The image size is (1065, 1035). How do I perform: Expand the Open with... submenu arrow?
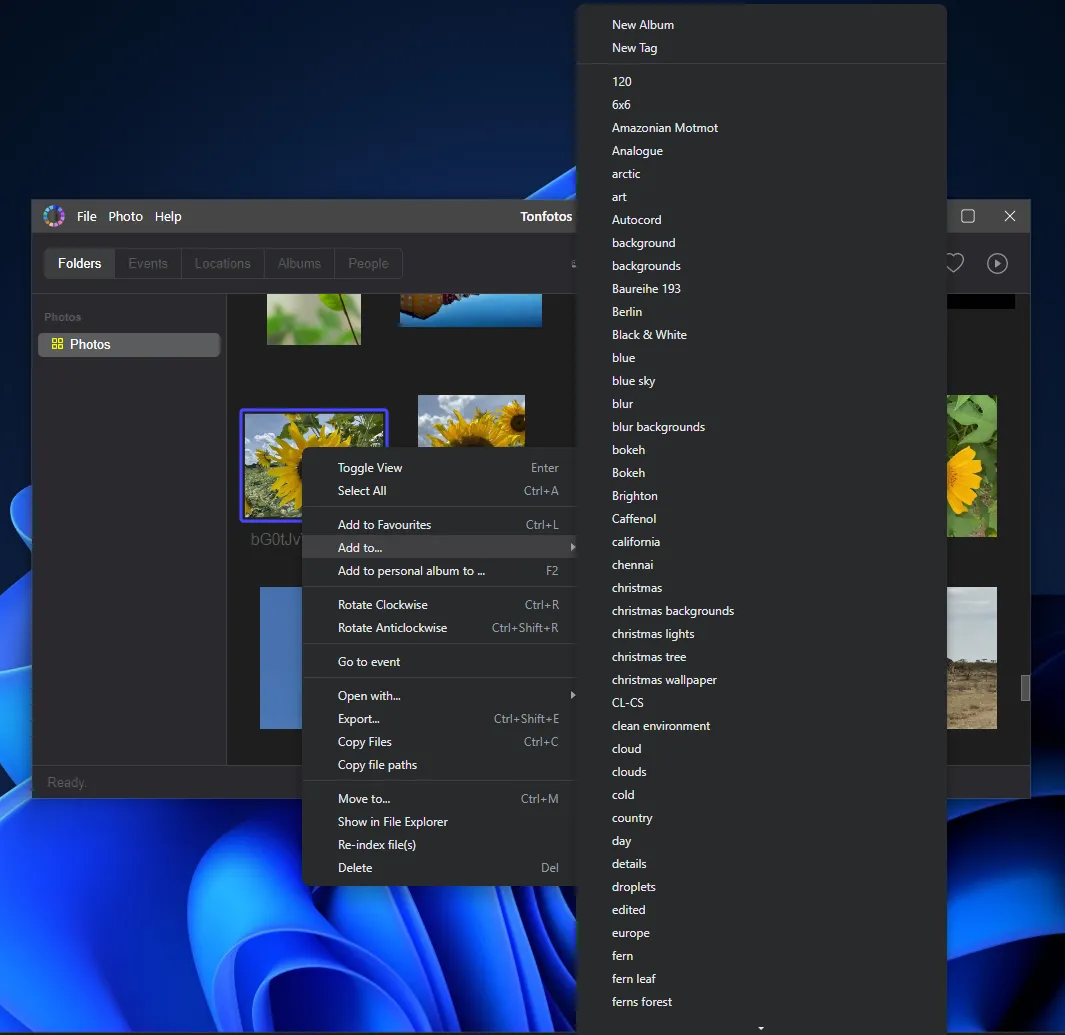pyautogui.click(x=573, y=695)
